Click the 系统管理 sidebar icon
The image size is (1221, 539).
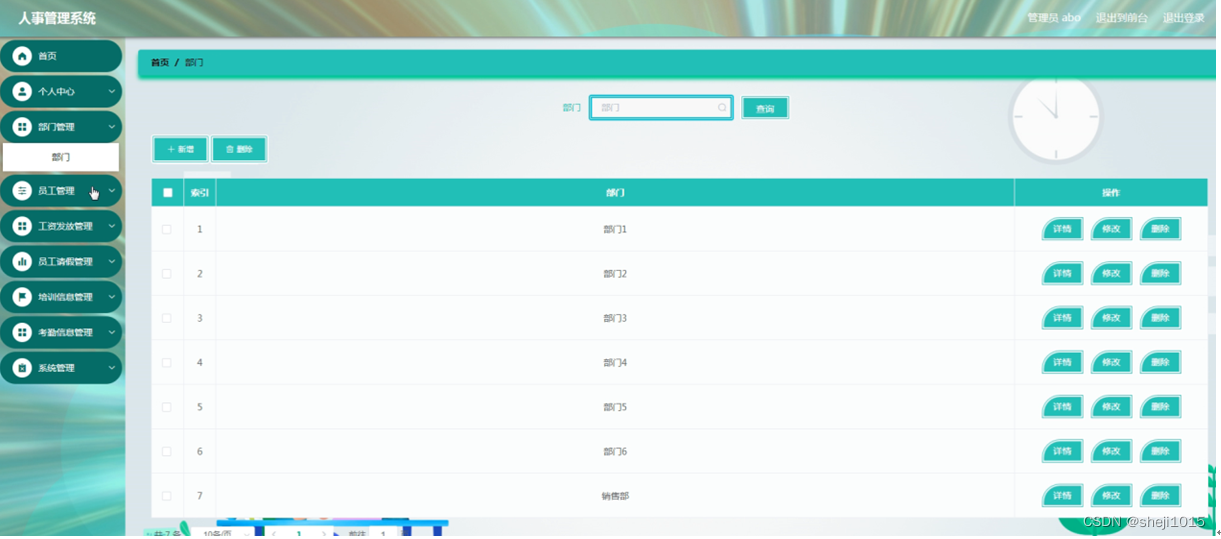point(22,368)
